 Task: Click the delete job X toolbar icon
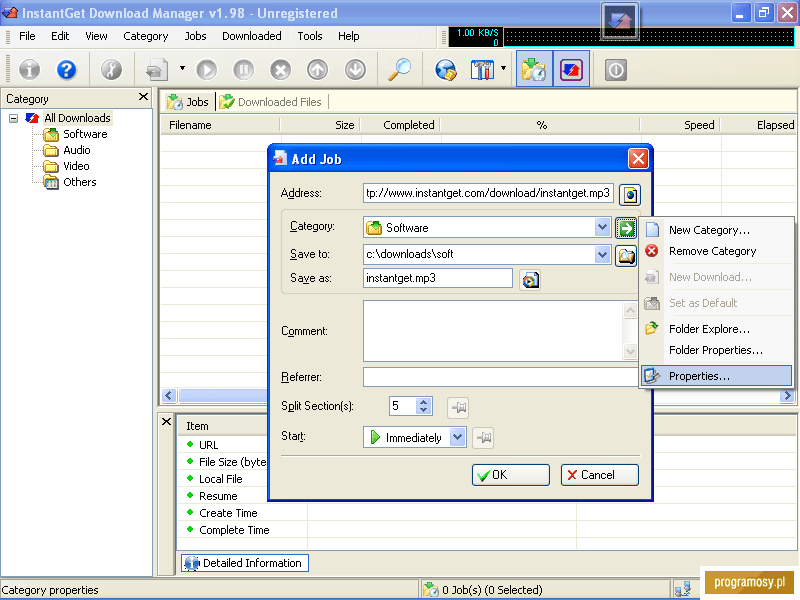280,69
